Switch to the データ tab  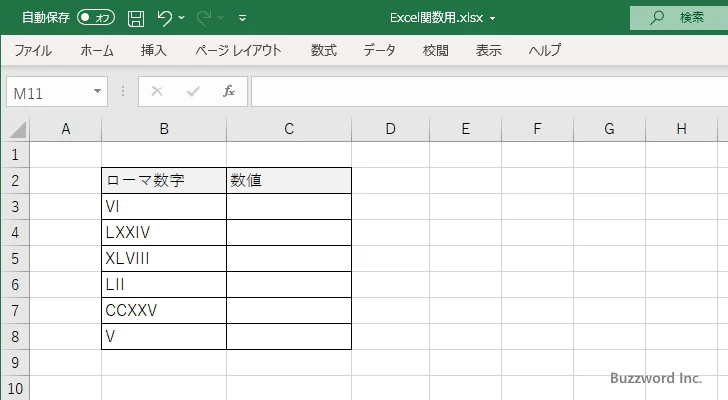(379, 50)
